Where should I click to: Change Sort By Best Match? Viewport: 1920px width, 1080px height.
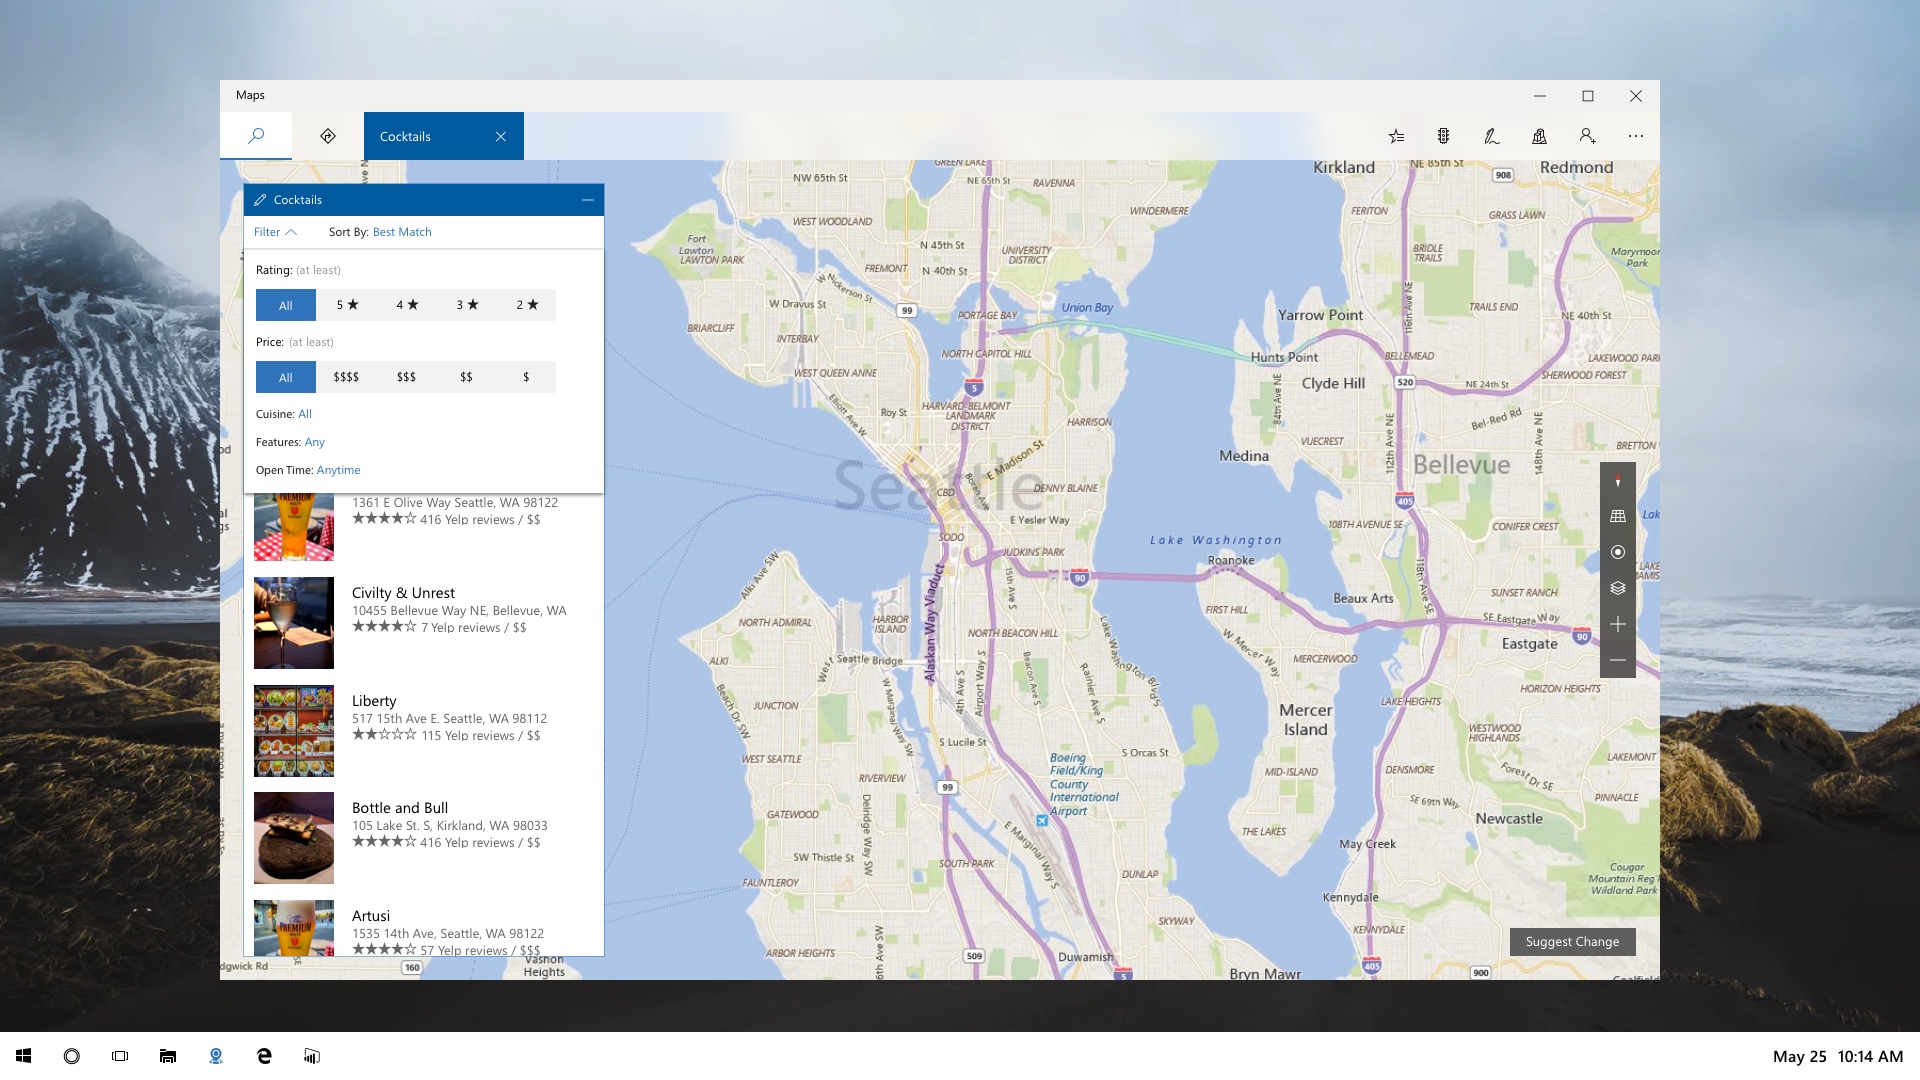click(x=402, y=232)
